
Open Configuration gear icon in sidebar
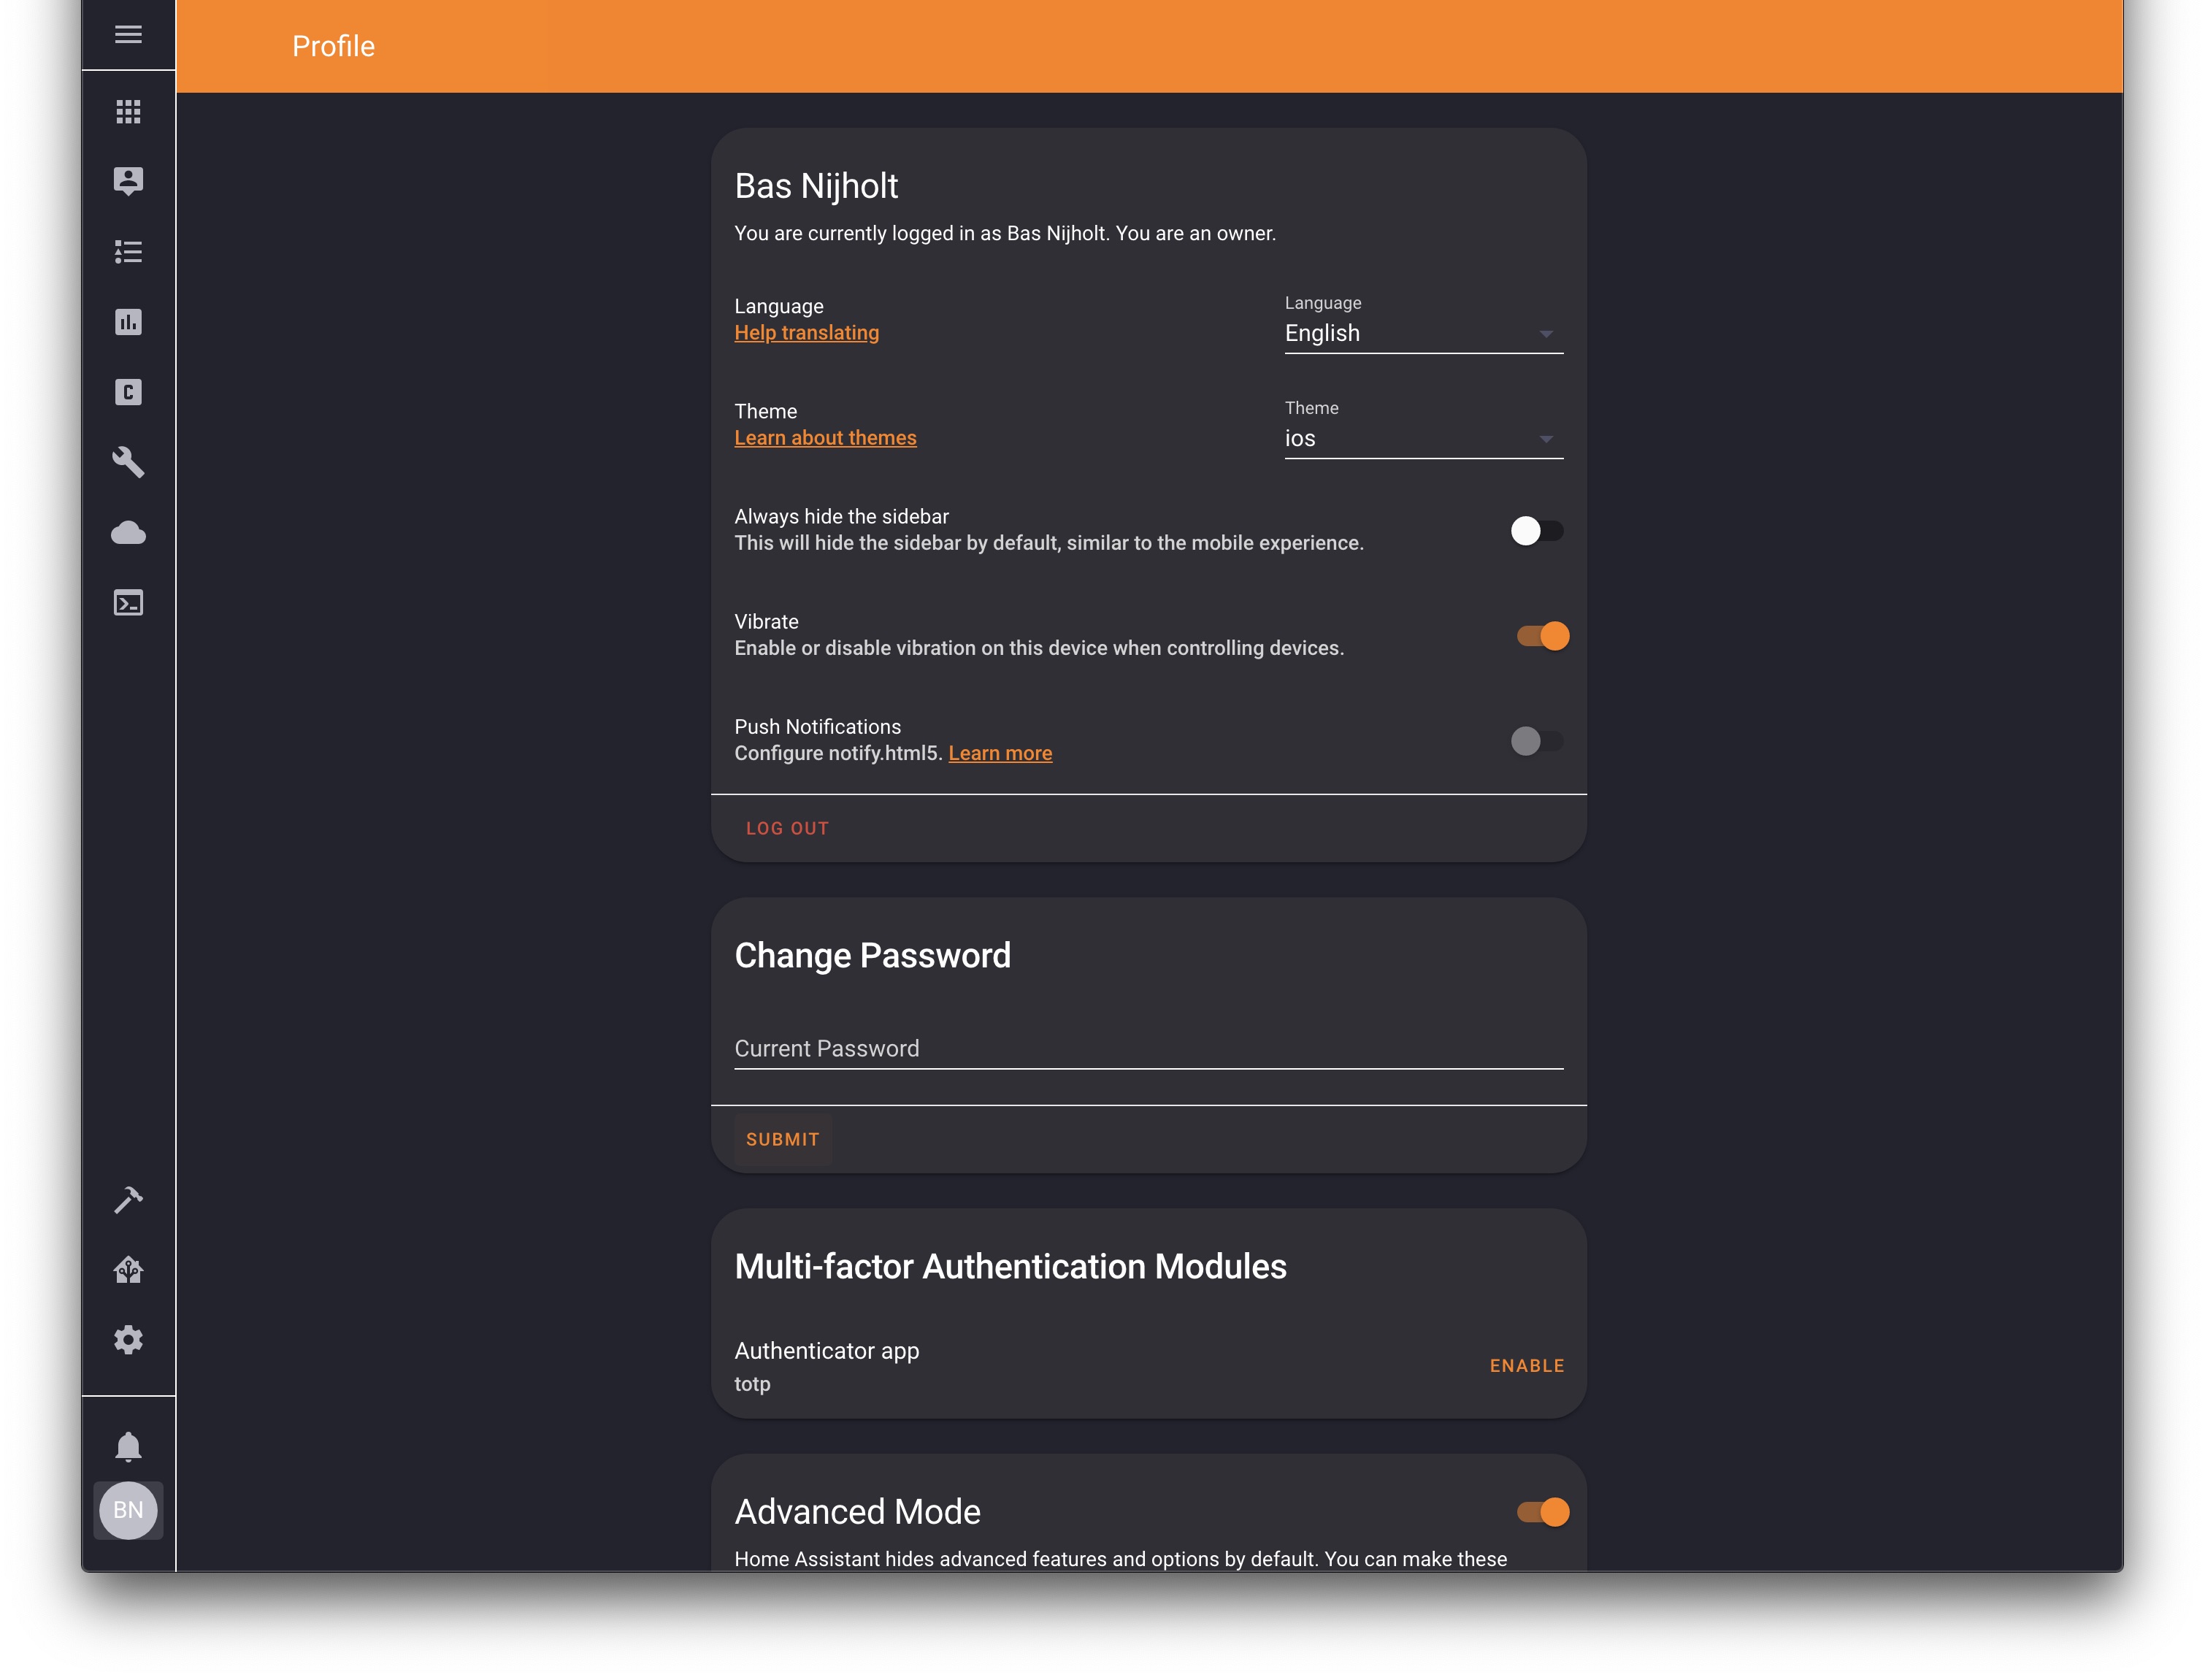pyautogui.click(x=128, y=1339)
